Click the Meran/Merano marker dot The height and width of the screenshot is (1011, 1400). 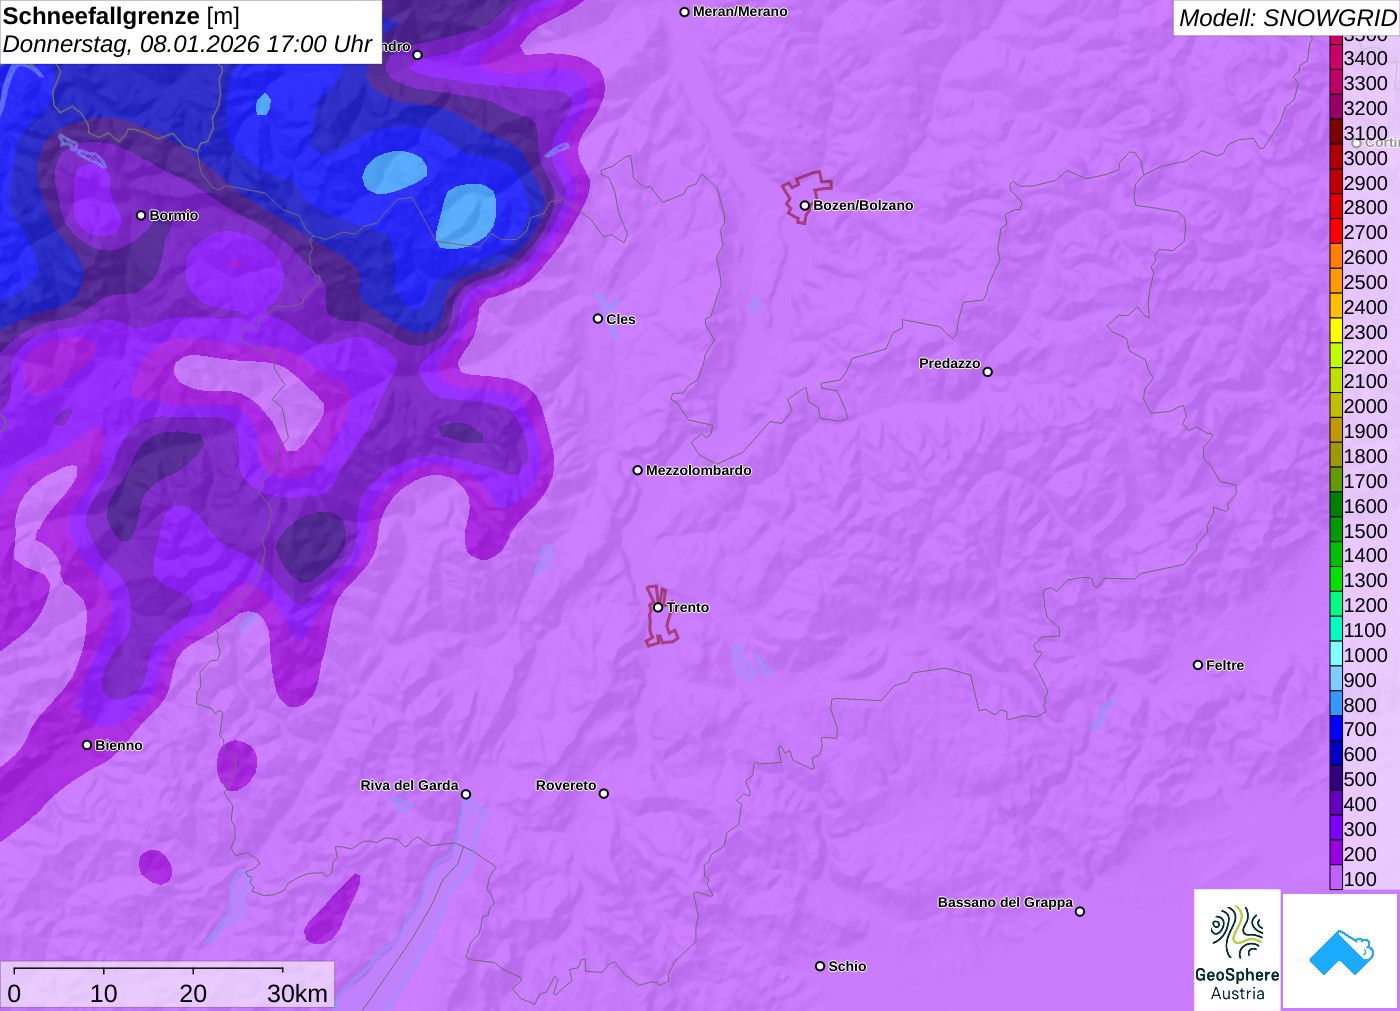[685, 12]
